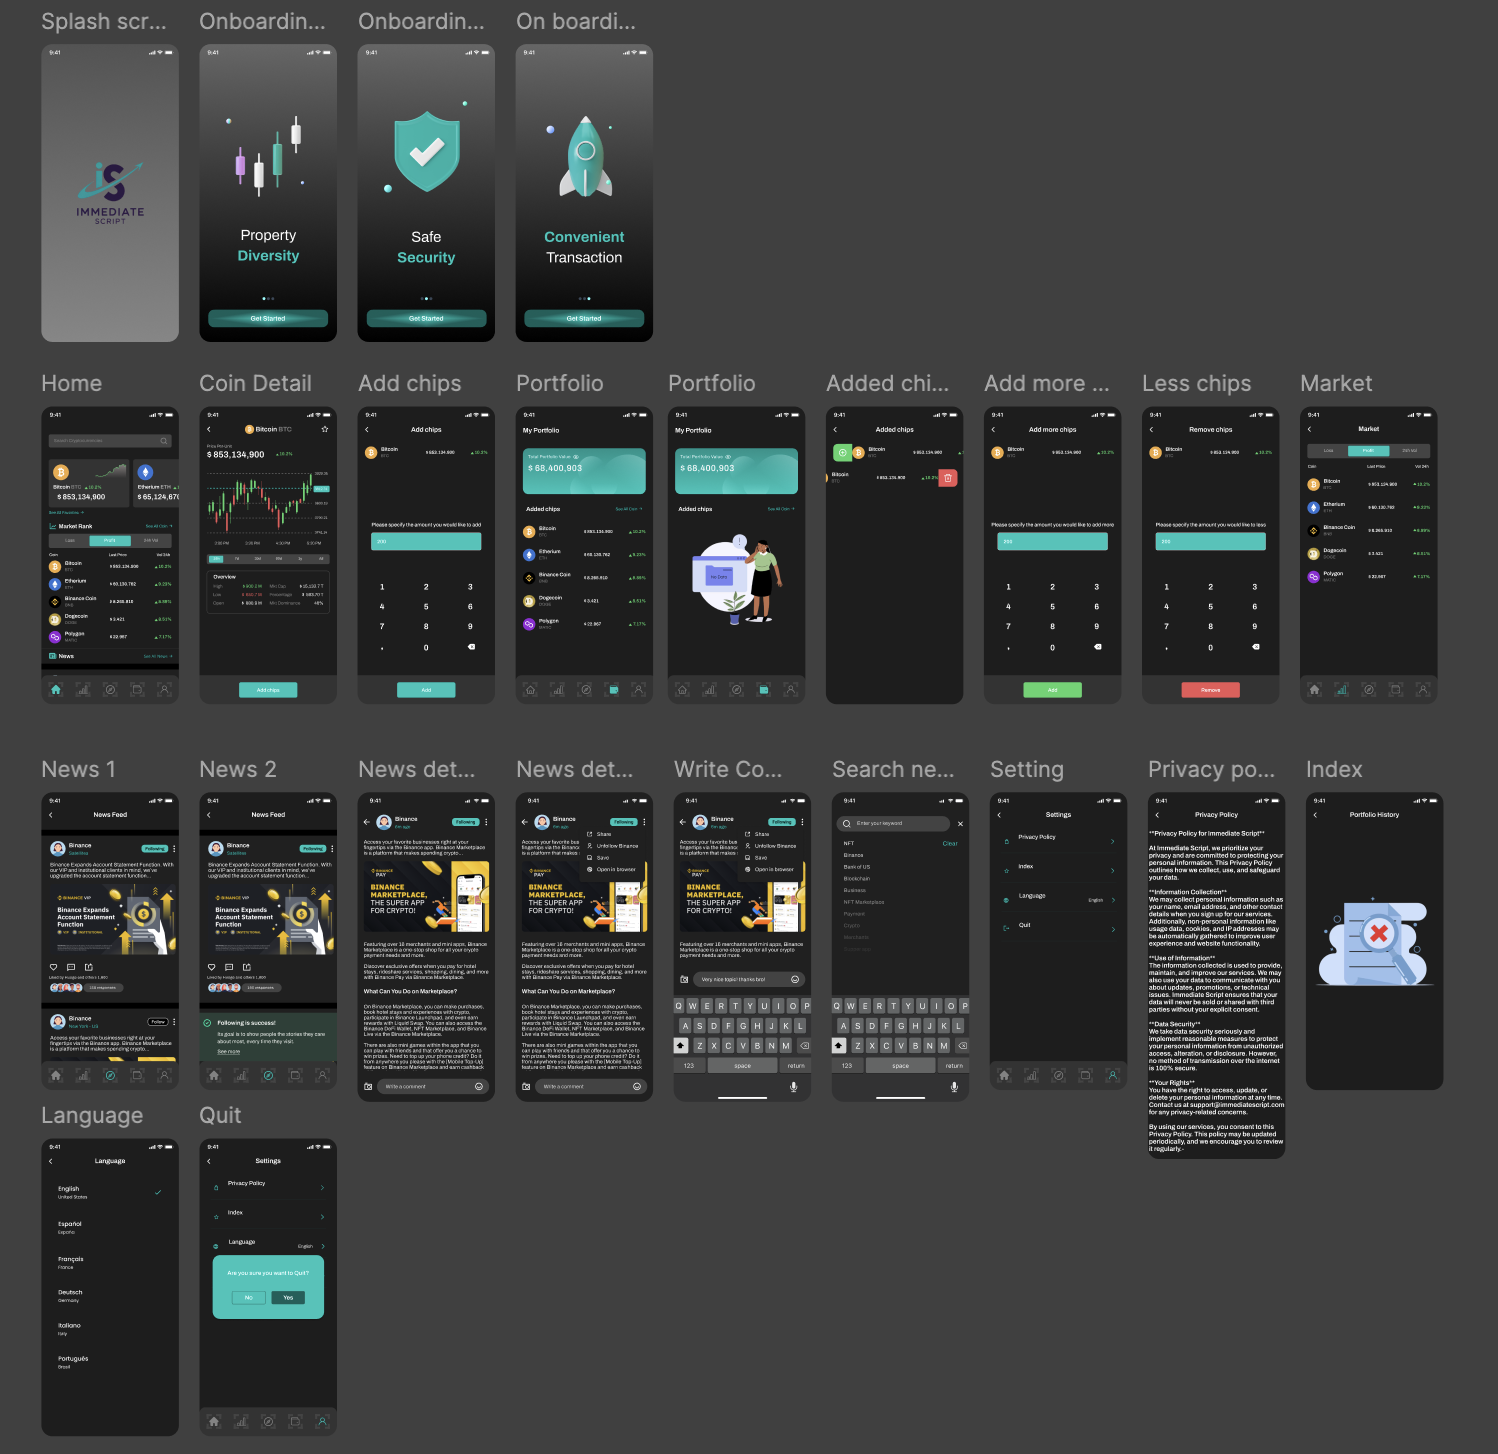This screenshot has height=1454, width=1498.
Task: Tap the checkmark next to English on Language screen
Action: [158, 1192]
